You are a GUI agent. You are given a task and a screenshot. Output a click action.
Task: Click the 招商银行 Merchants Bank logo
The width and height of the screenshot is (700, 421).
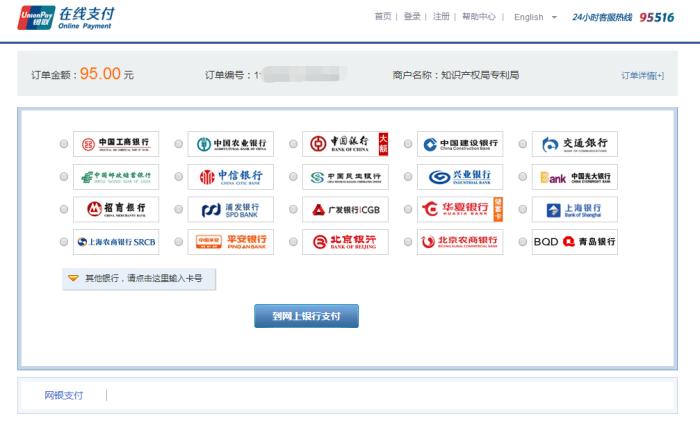click(x=116, y=209)
